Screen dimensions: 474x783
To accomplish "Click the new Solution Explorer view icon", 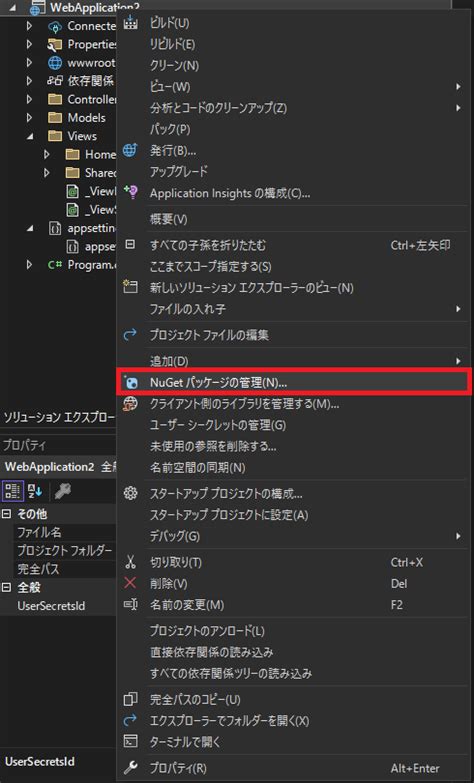I will point(130,287).
